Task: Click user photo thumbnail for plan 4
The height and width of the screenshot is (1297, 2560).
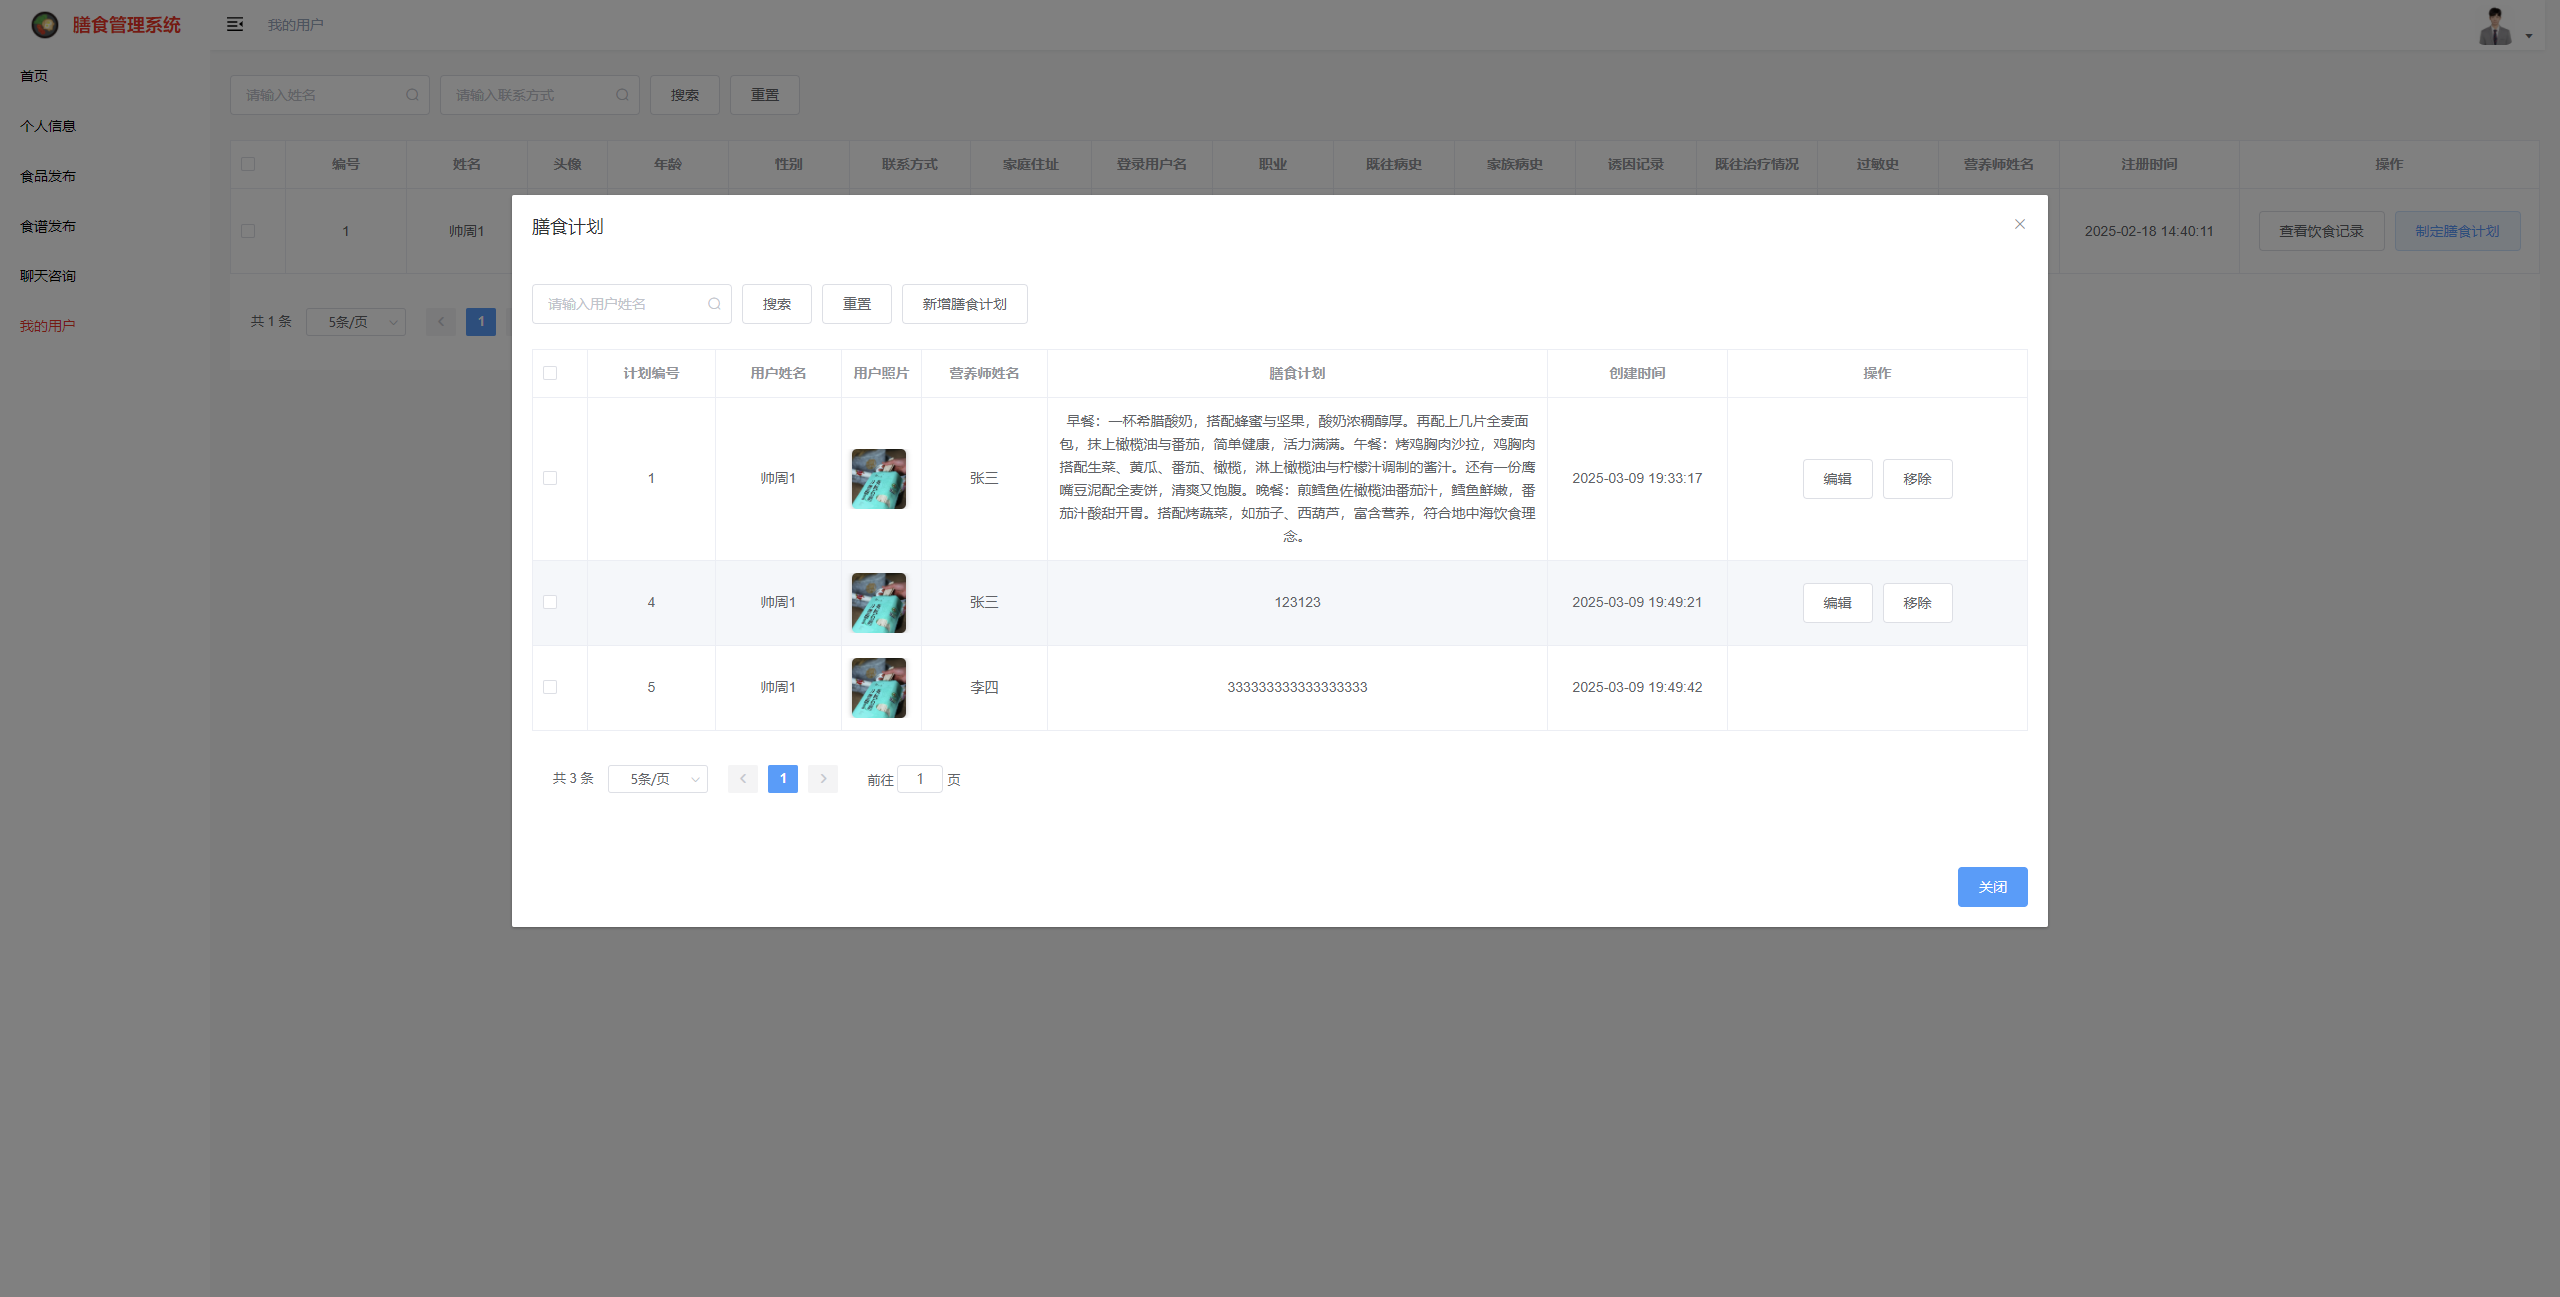Action: tap(879, 603)
